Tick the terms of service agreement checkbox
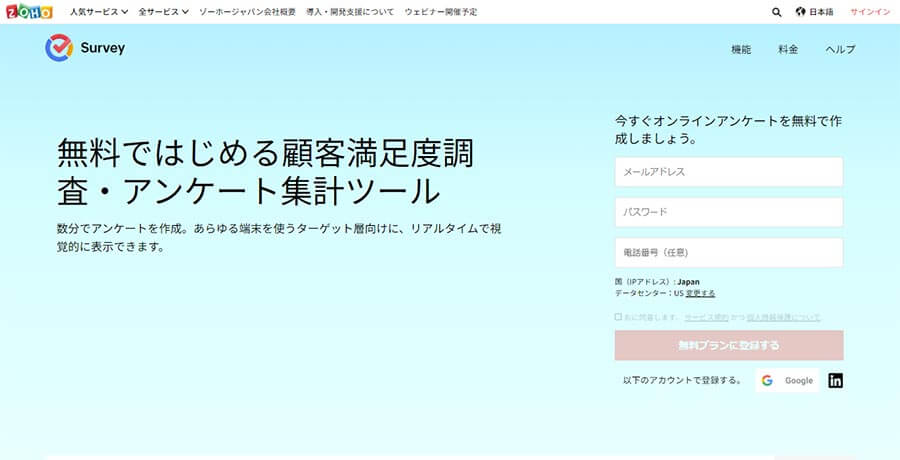The height and width of the screenshot is (460, 900). point(619,317)
